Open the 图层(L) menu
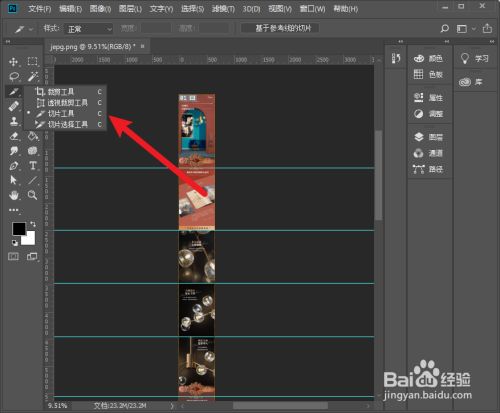Screen dimensions: 500x413 pos(130,9)
